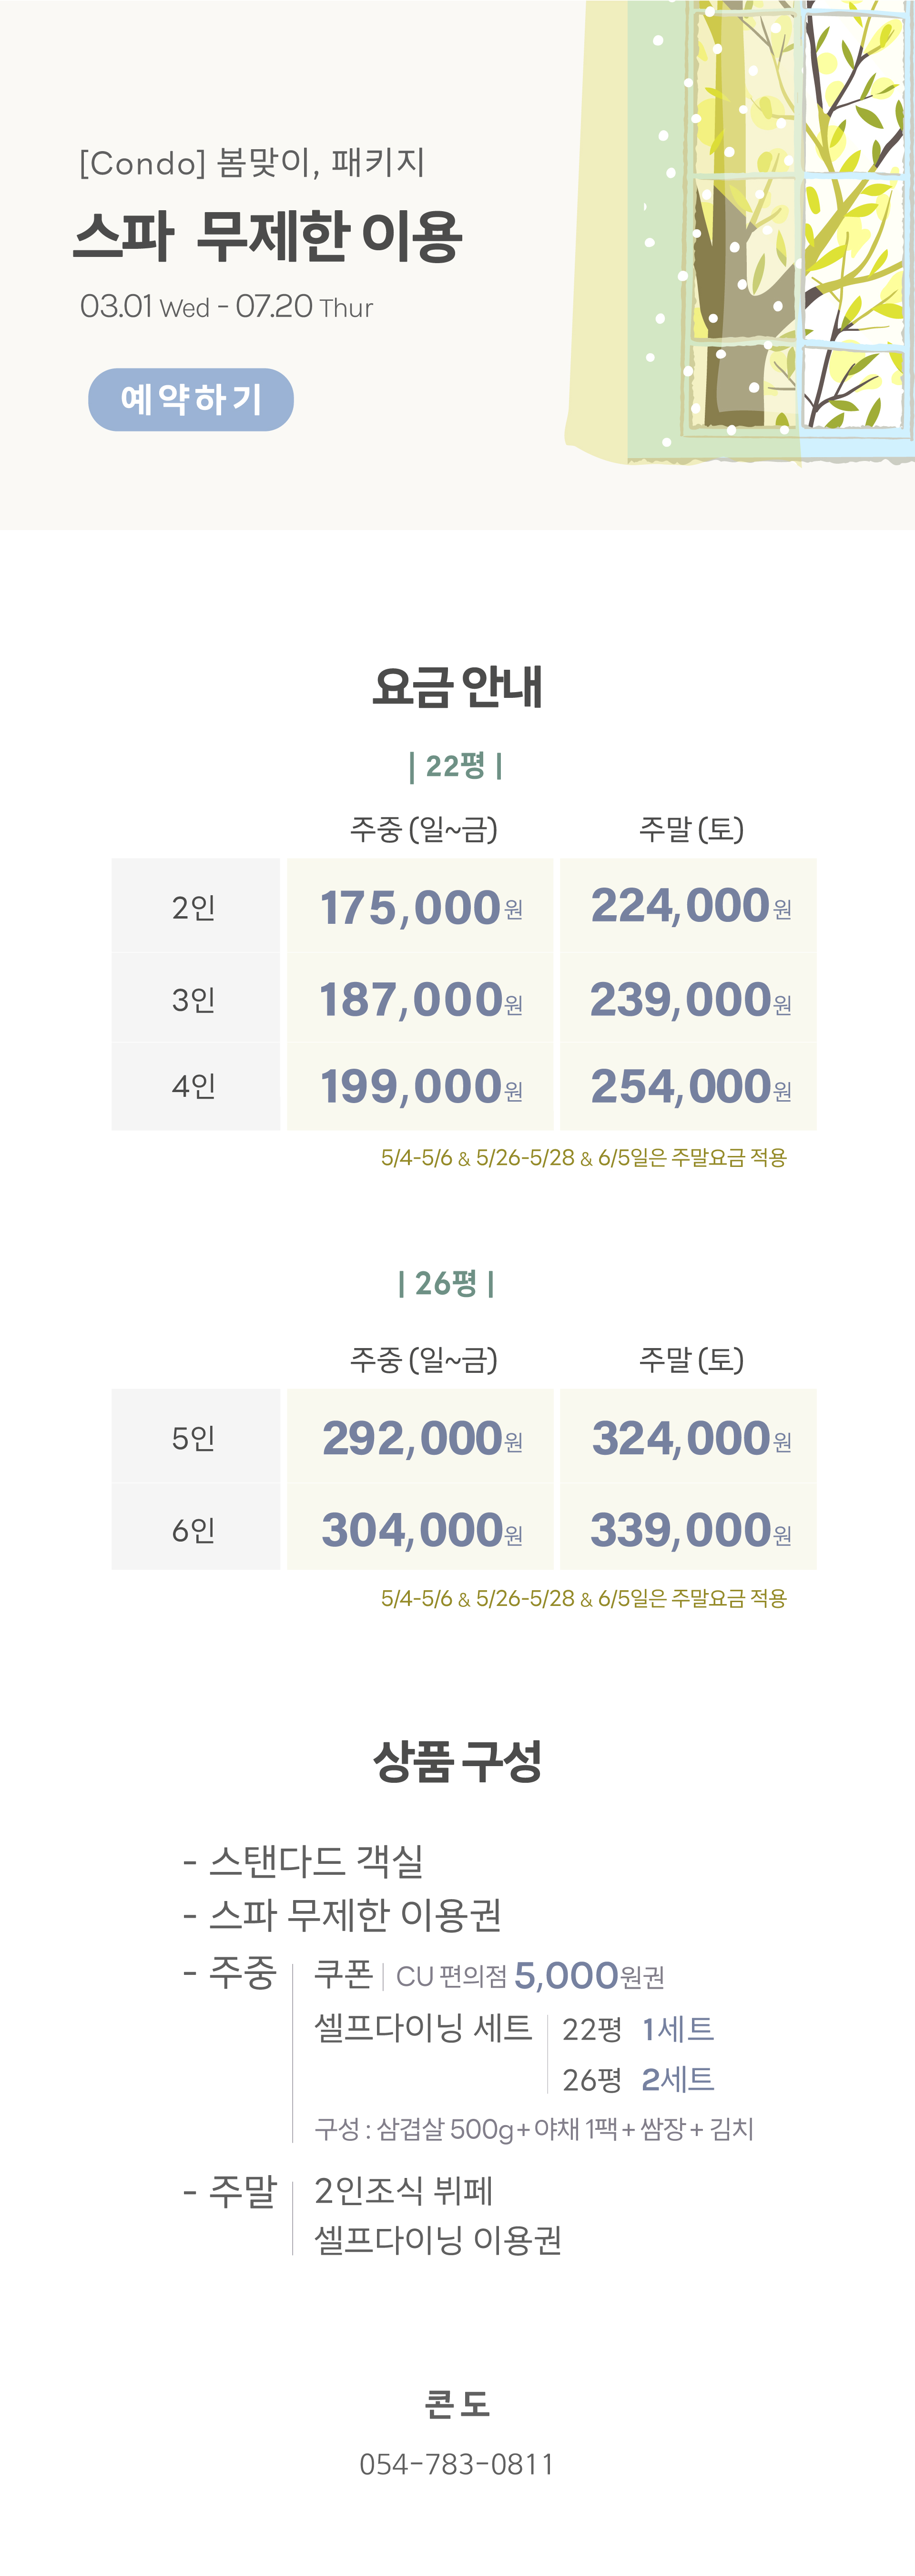The image size is (915, 2576).
Task: Select the 26평 section label
Action: [x=446, y=1283]
